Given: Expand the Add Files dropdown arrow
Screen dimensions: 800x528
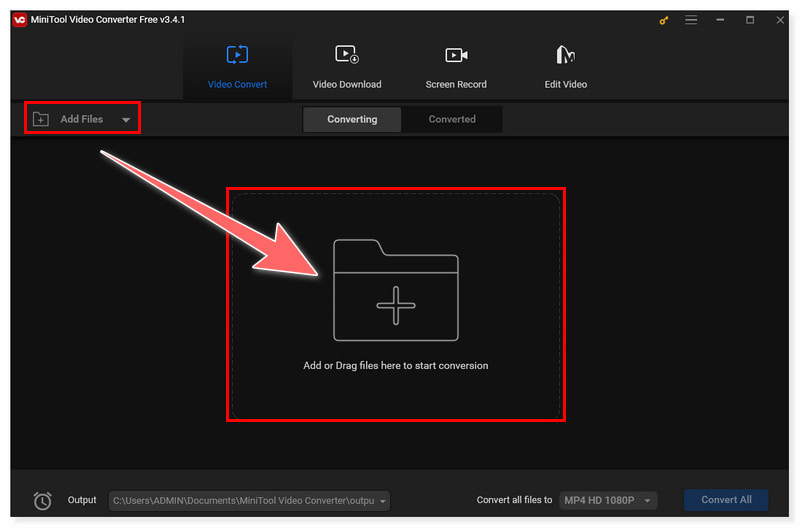Looking at the screenshot, I should click(126, 120).
